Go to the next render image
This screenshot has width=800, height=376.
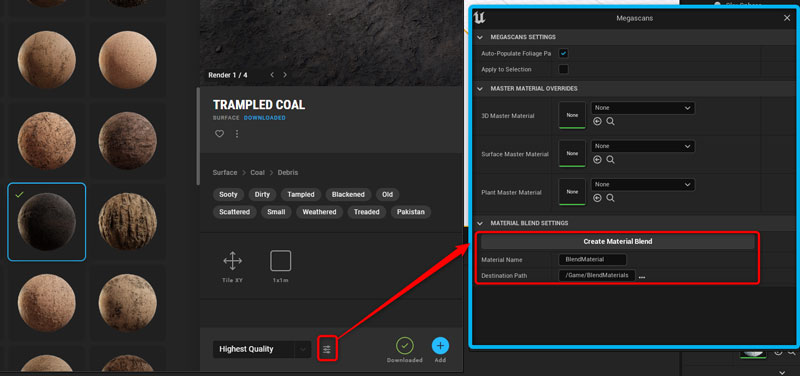pyautogui.click(x=285, y=75)
